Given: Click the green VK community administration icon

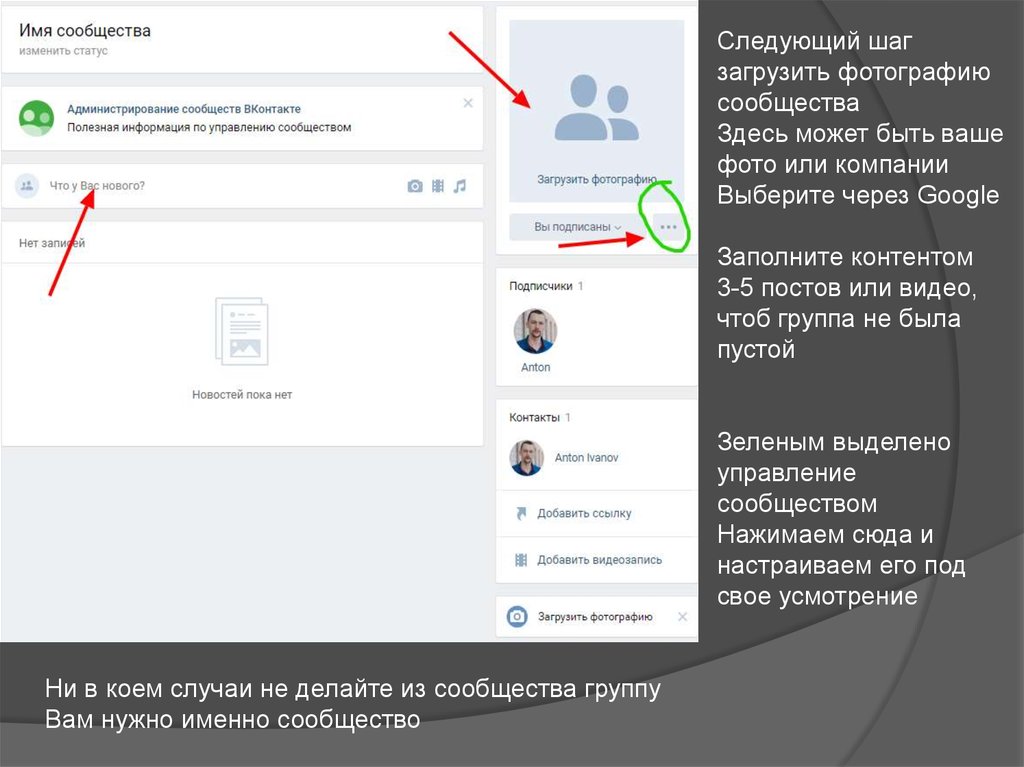Looking at the screenshot, I should [x=37, y=118].
